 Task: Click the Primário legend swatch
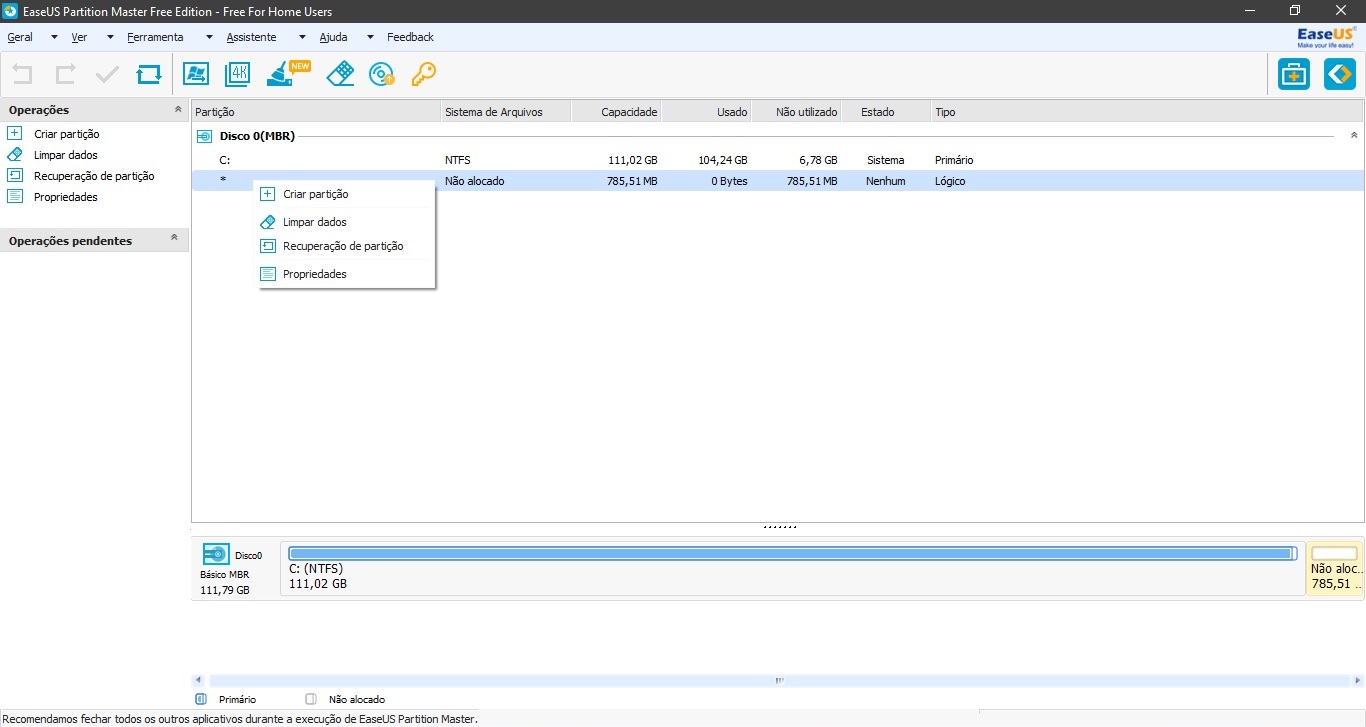coord(201,699)
